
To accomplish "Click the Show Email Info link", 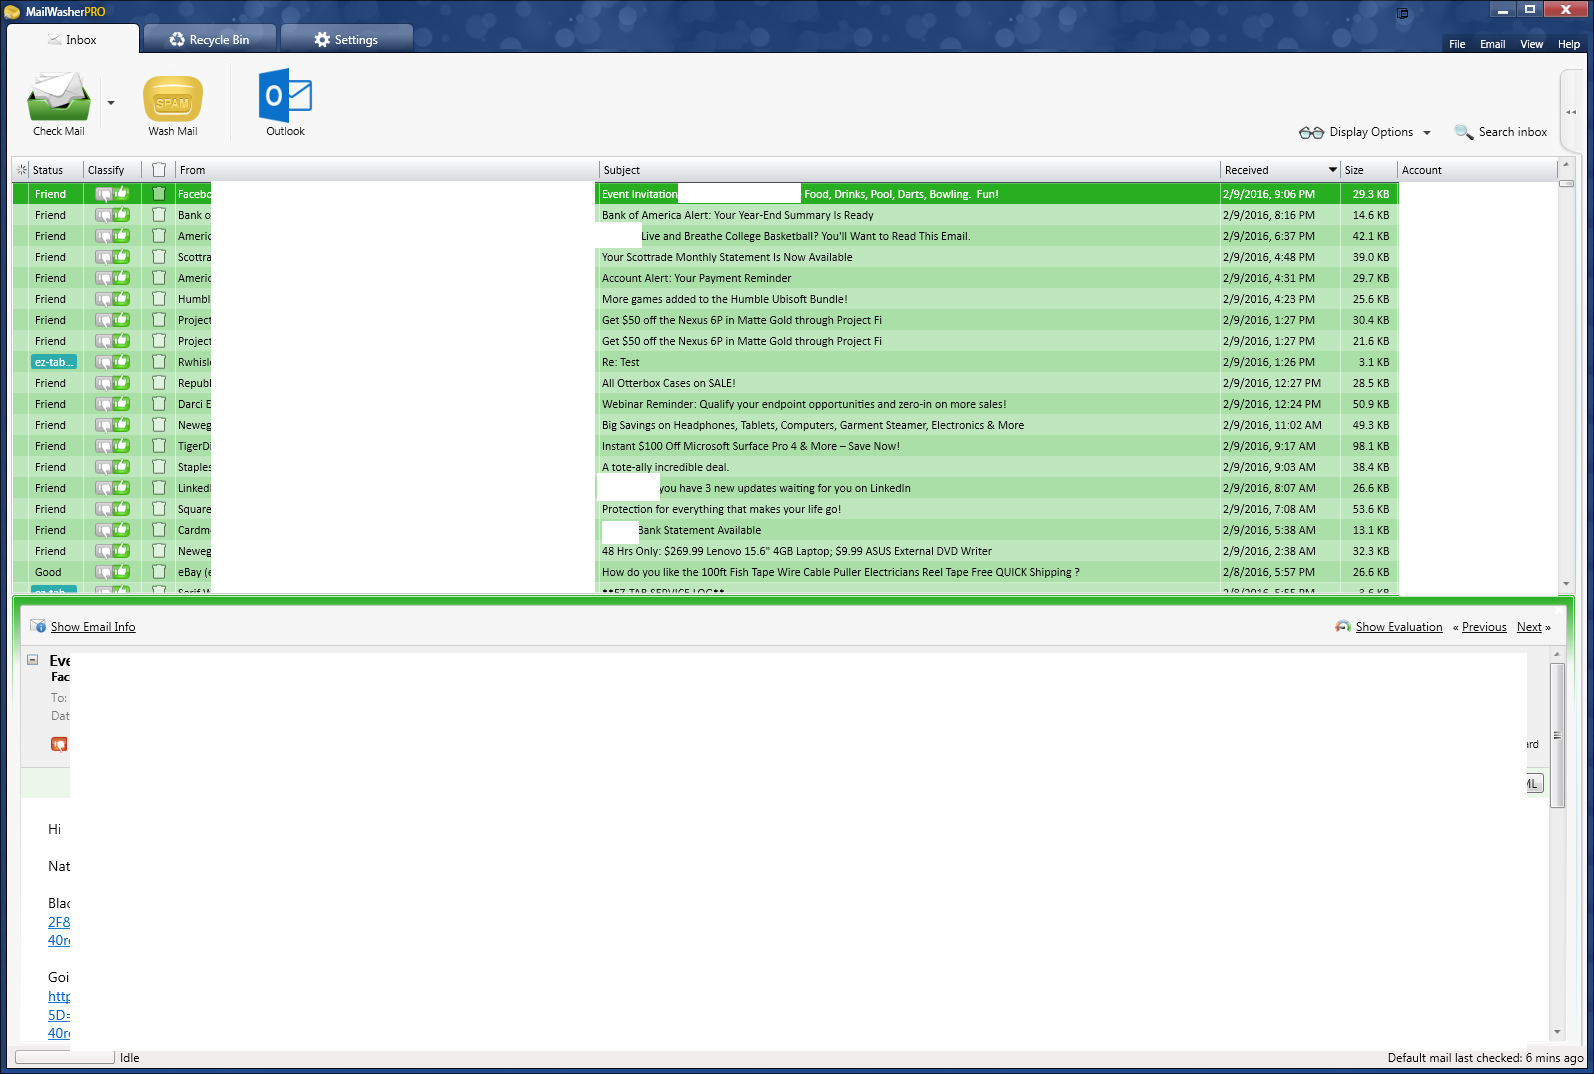I will (x=93, y=627).
